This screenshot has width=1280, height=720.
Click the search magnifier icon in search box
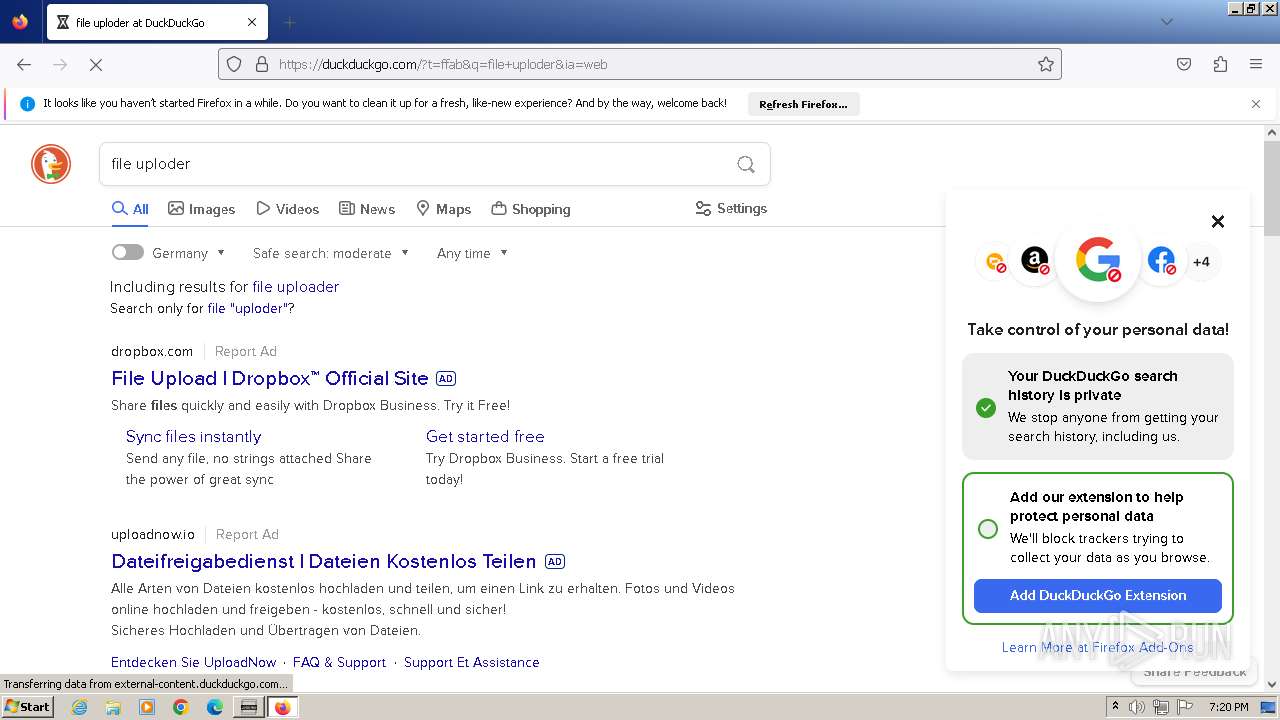coord(746,164)
